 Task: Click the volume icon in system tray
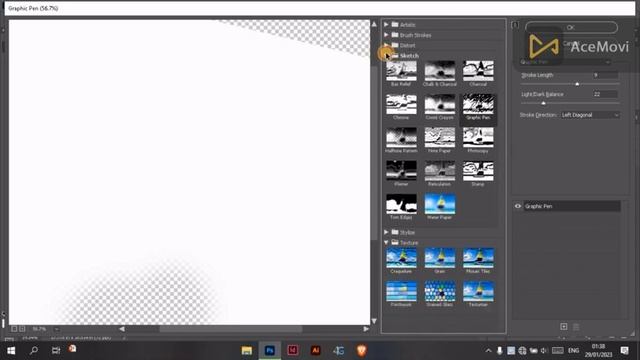tap(544, 351)
